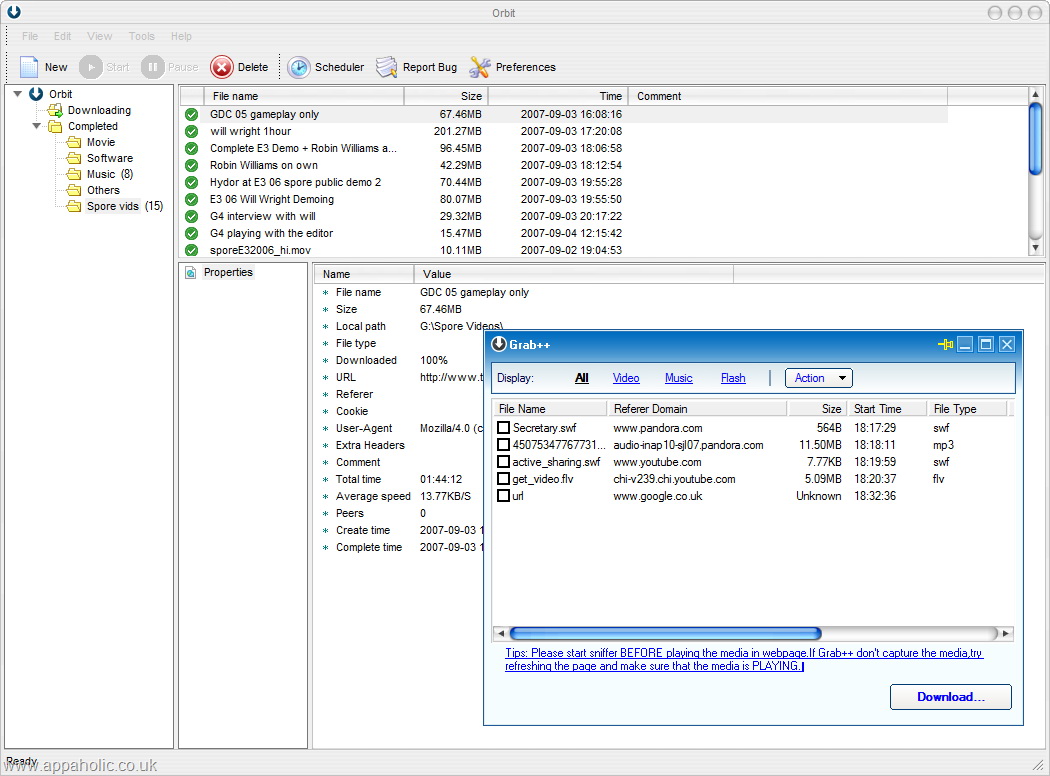This screenshot has height=776, width=1050.
Task: Enable the active_sharing.swf checkbox
Action: click(x=504, y=462)
